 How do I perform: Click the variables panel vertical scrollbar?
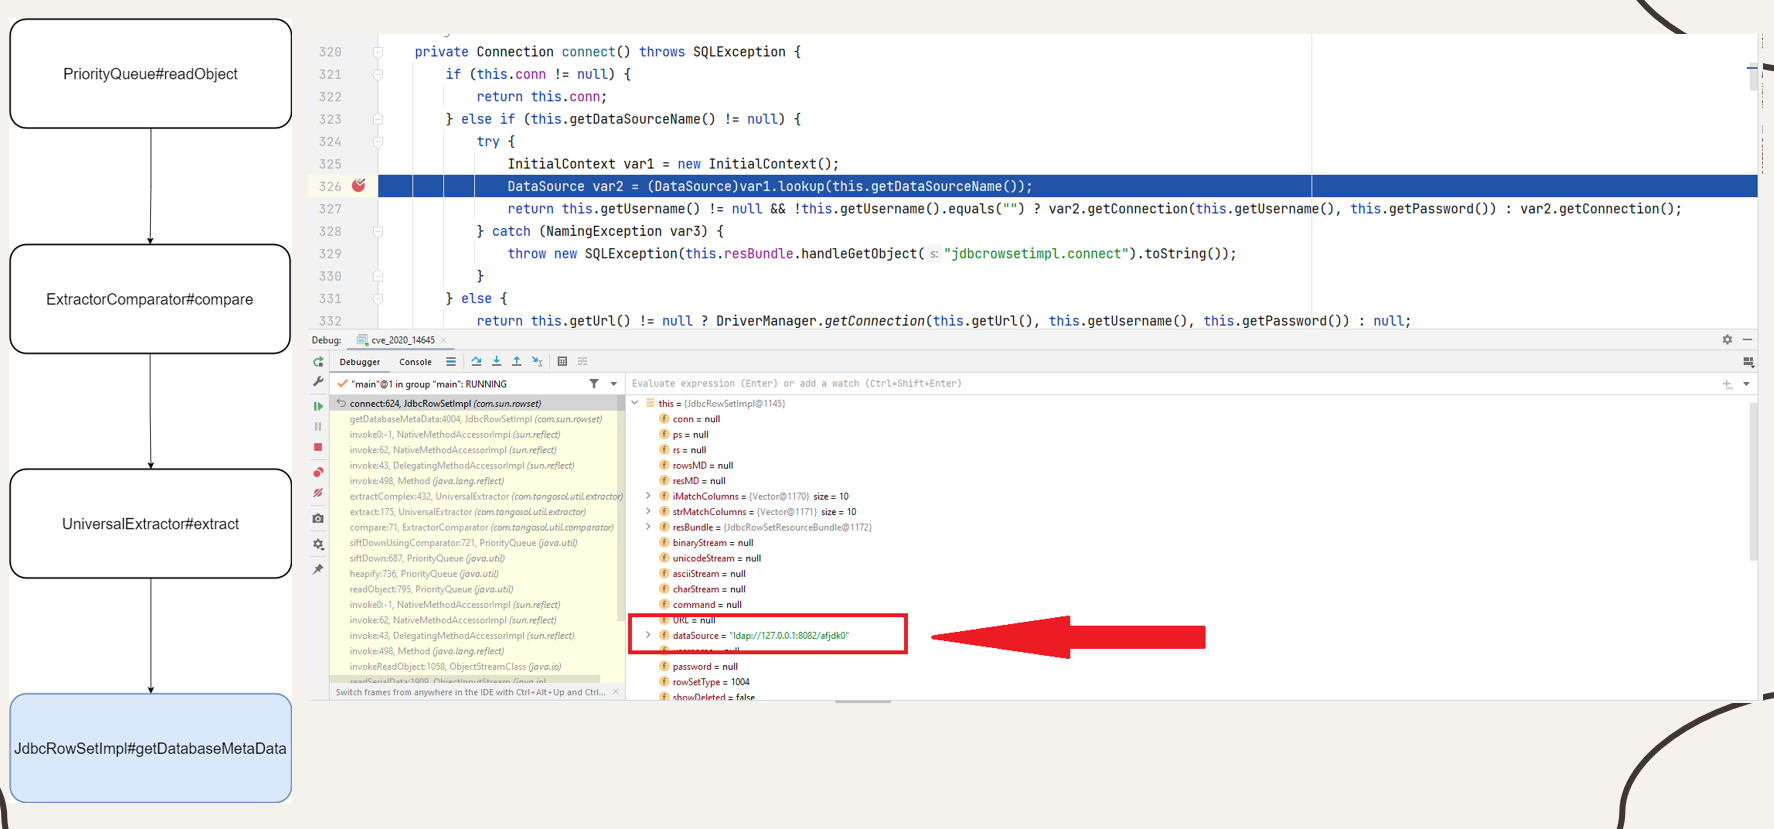click(1753, 481)
